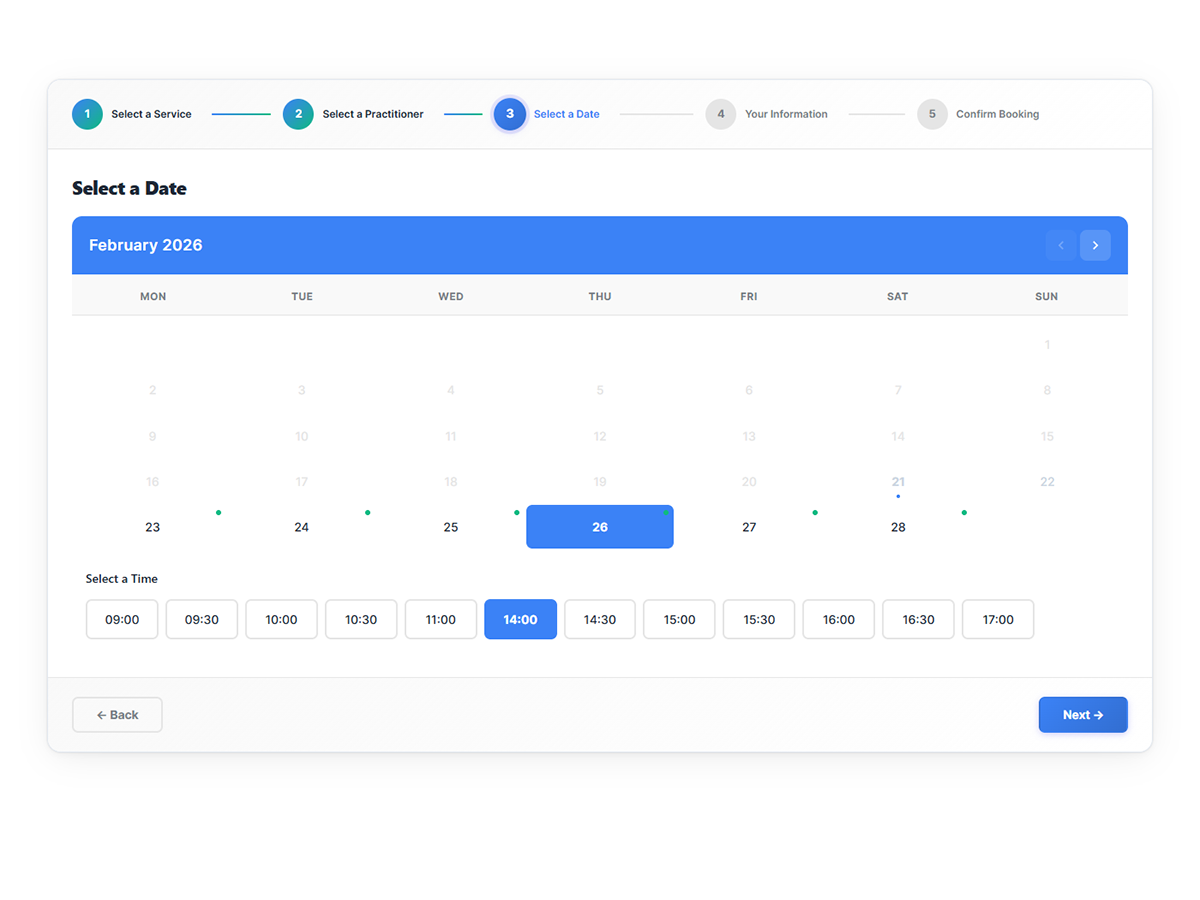Choose the 16:00 time slot
The image size is (1200, 900).
pos(839,619)
